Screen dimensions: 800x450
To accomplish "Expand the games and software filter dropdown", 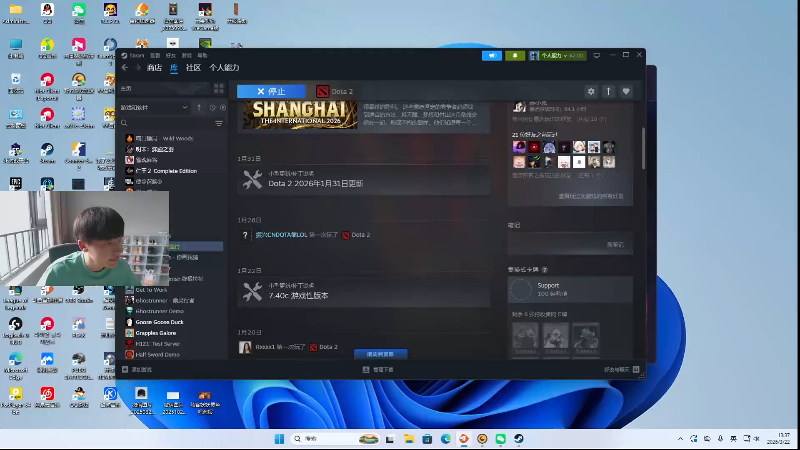I will 154,108.
